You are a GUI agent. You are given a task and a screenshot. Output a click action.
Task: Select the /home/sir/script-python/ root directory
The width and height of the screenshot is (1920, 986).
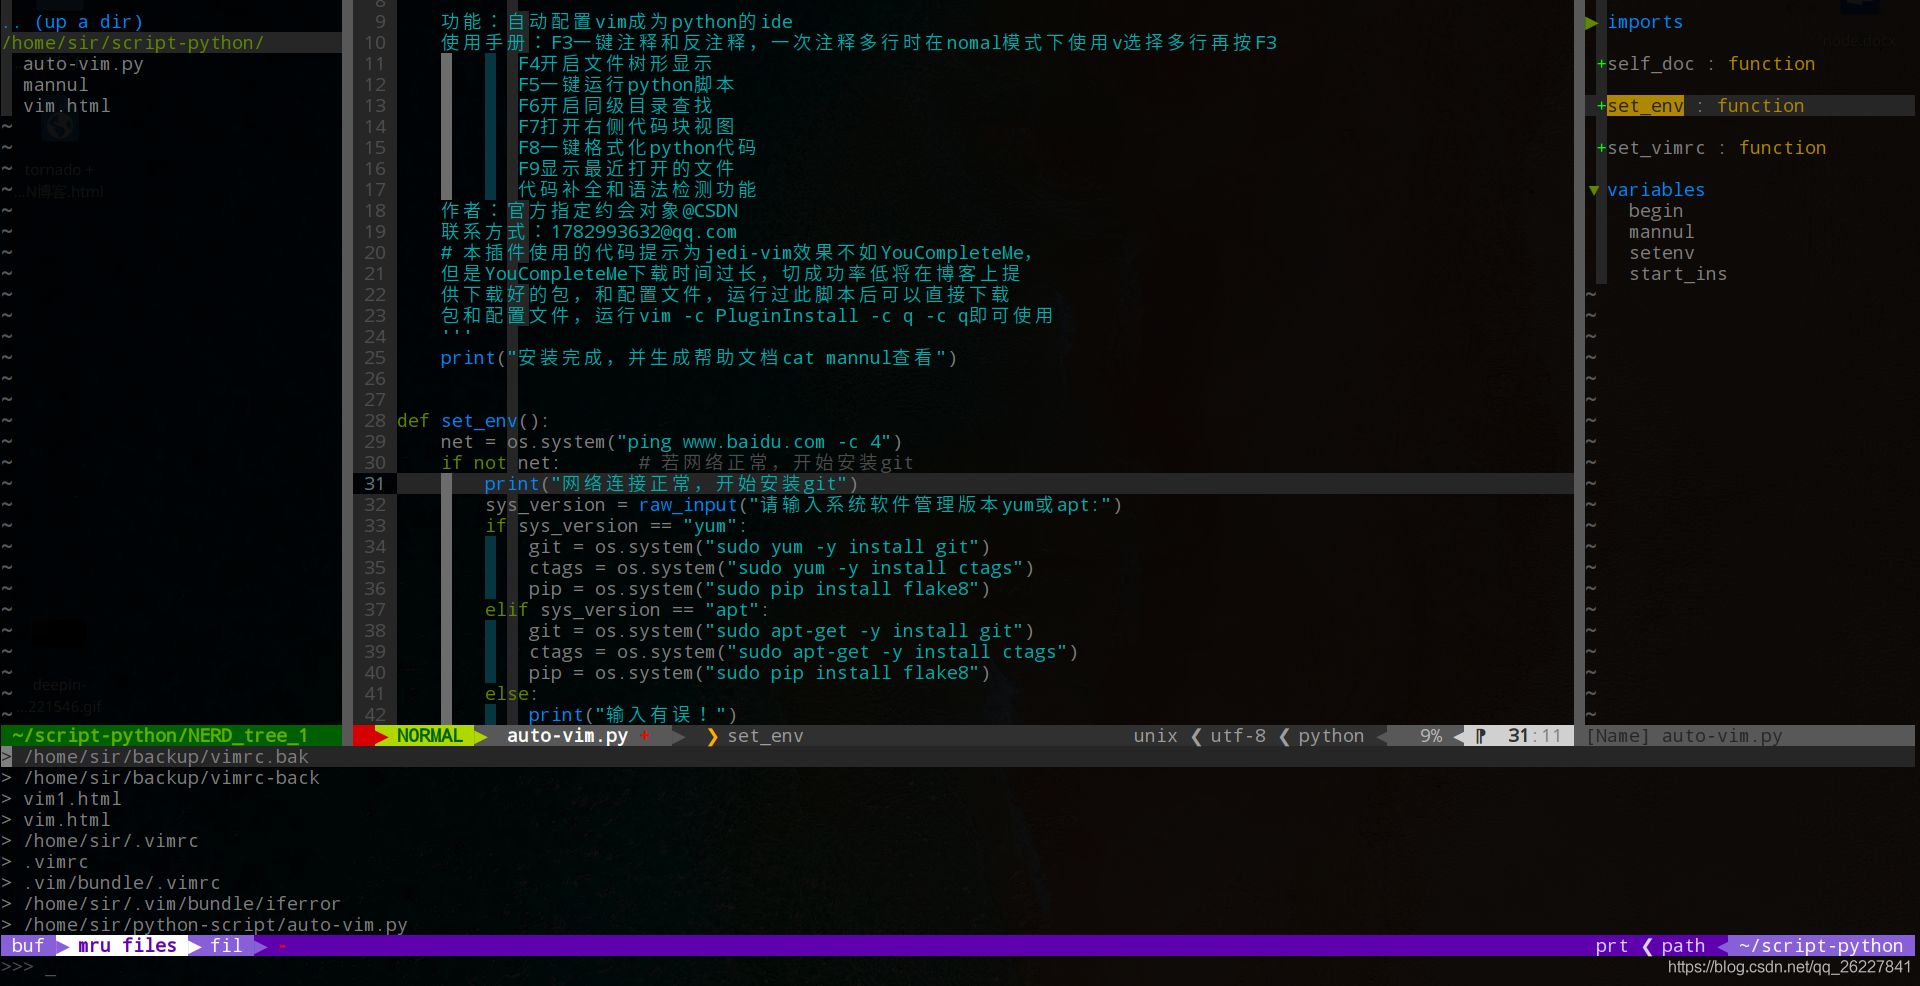point(133,43)
